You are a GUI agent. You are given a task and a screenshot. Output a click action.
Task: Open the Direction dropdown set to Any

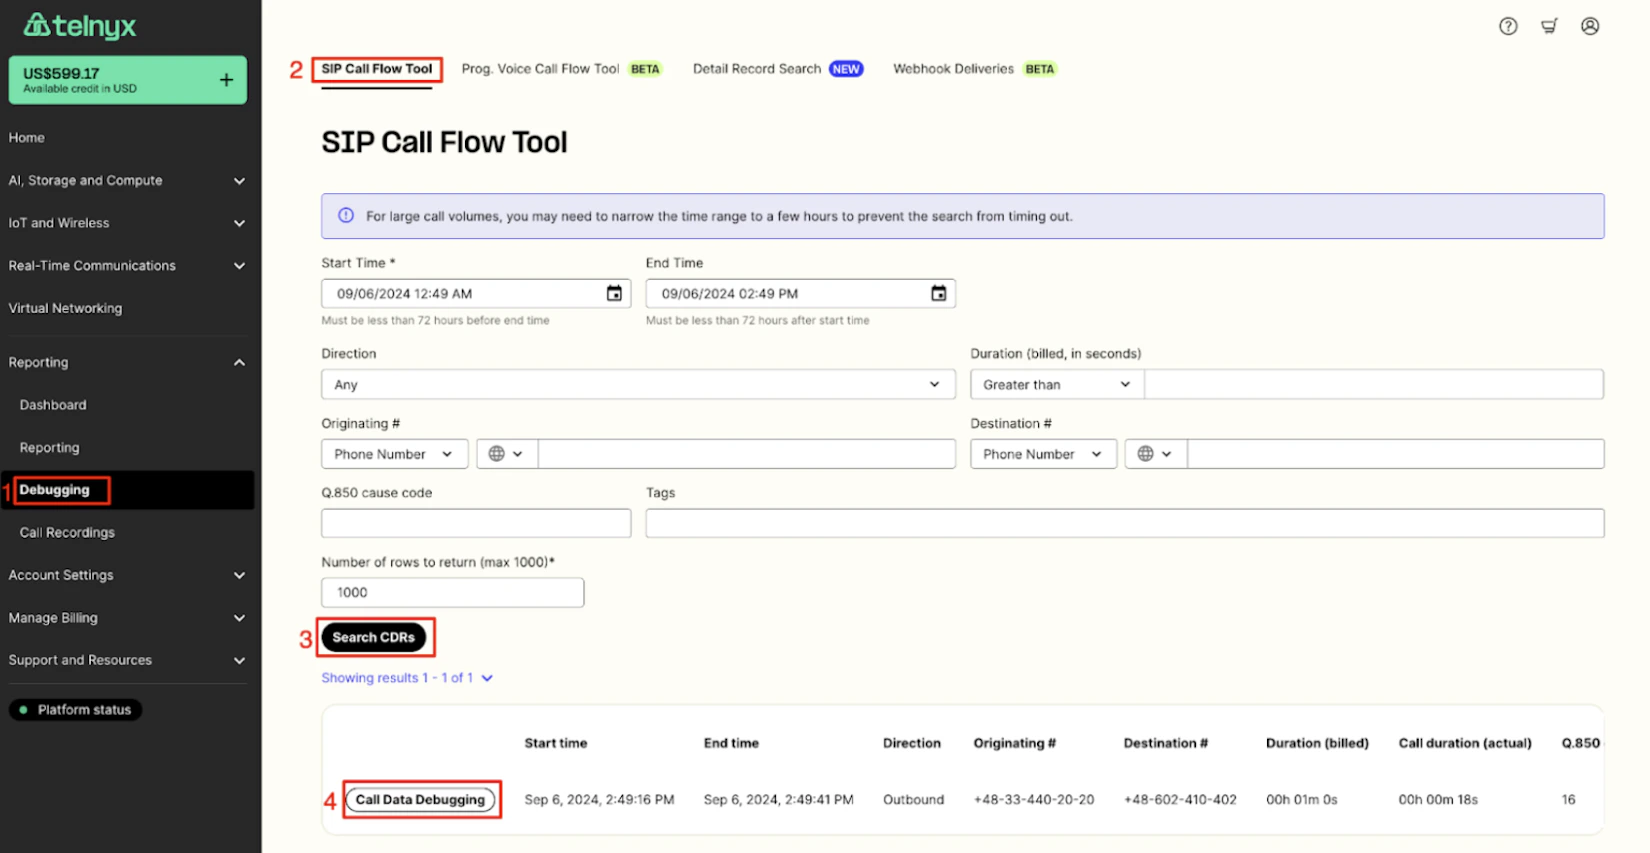[x=638, y=384]
